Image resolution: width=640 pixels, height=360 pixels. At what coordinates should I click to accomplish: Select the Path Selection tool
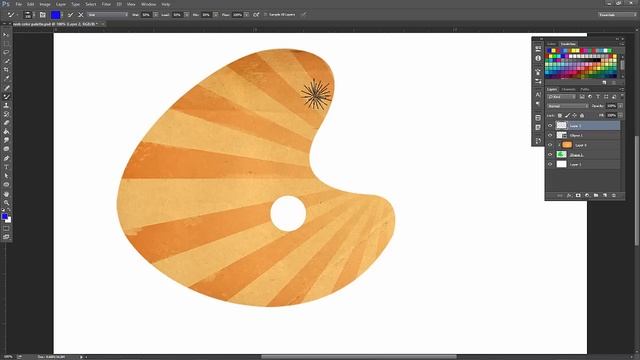coord(6,176)
